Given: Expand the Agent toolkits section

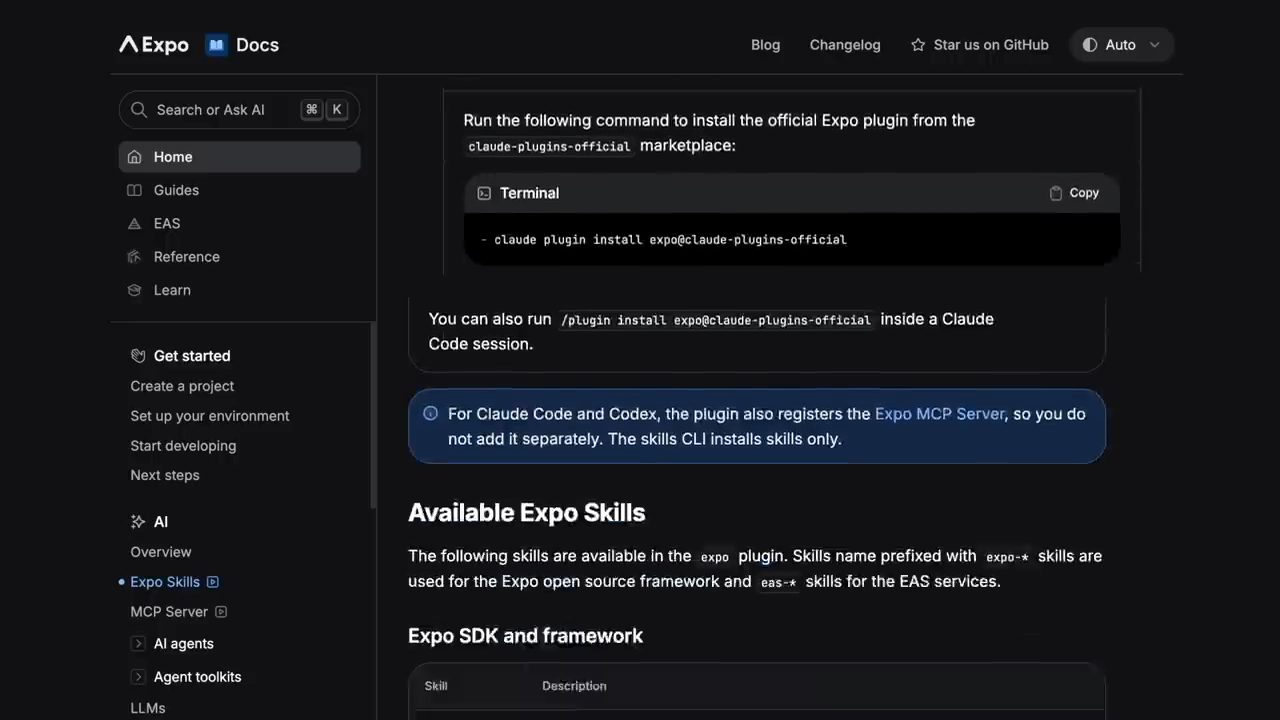Looking at the screenshot, I should coord(138,677).
